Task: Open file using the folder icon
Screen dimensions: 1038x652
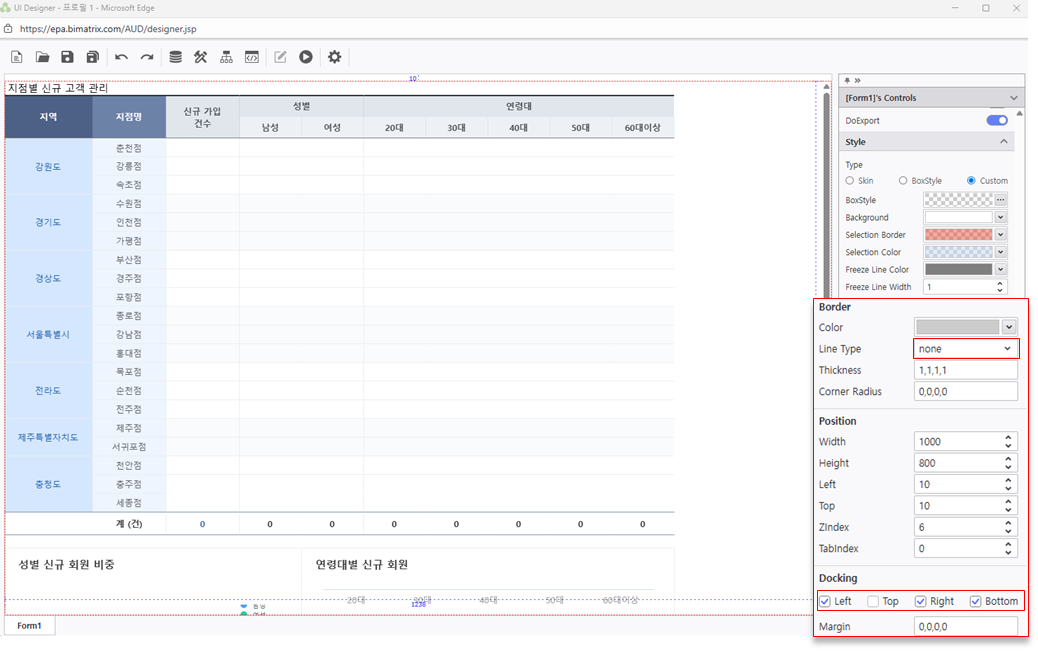Action: [43, 57]
